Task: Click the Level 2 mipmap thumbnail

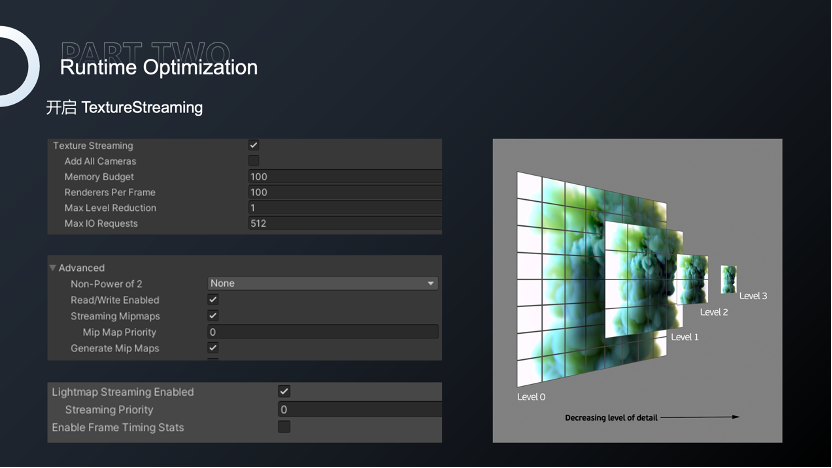Action: (693, 279)
